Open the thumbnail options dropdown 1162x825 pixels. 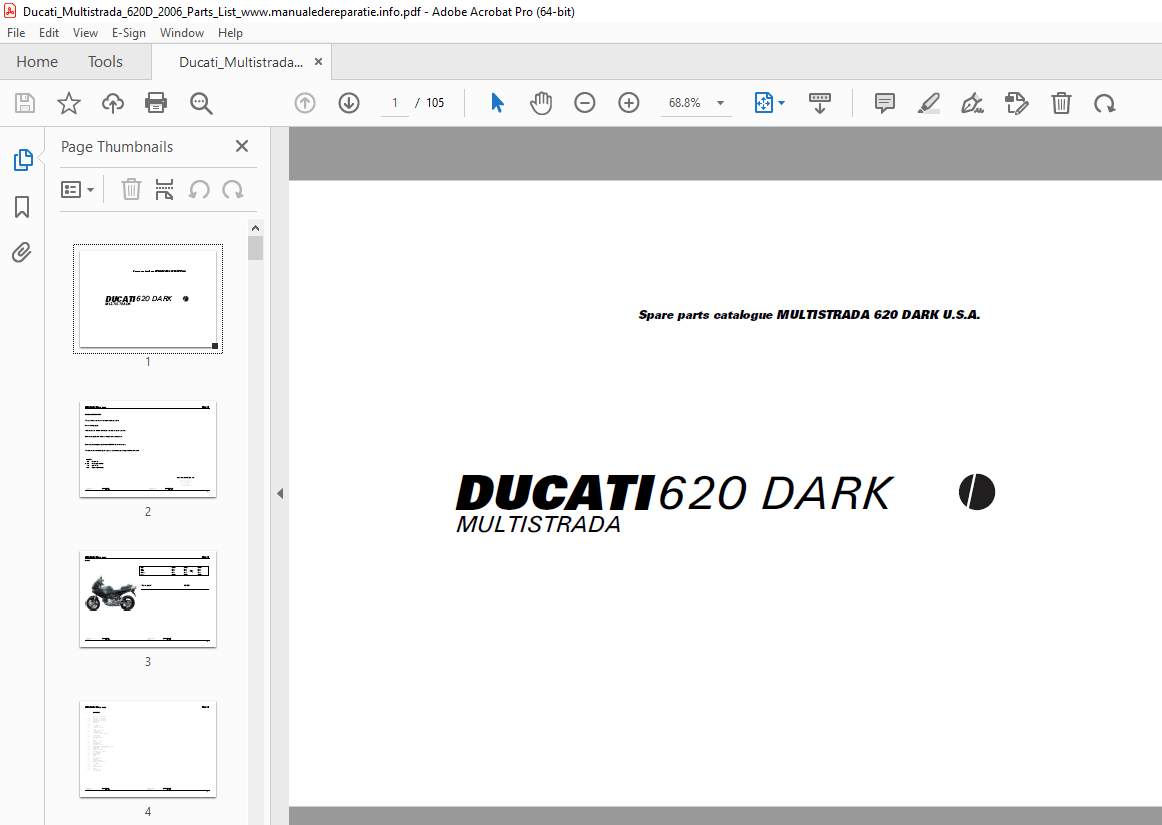pyautogui.click(x=78, y=189)
